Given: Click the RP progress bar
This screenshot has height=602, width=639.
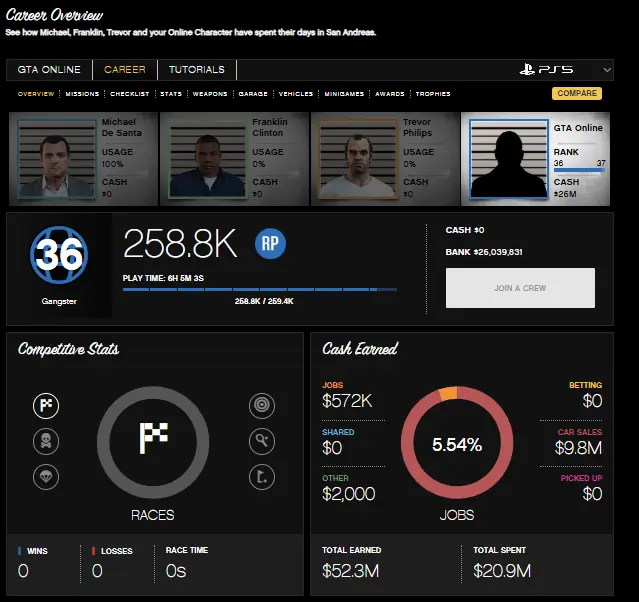Looking at the screenshot, I should coord(259,290).
